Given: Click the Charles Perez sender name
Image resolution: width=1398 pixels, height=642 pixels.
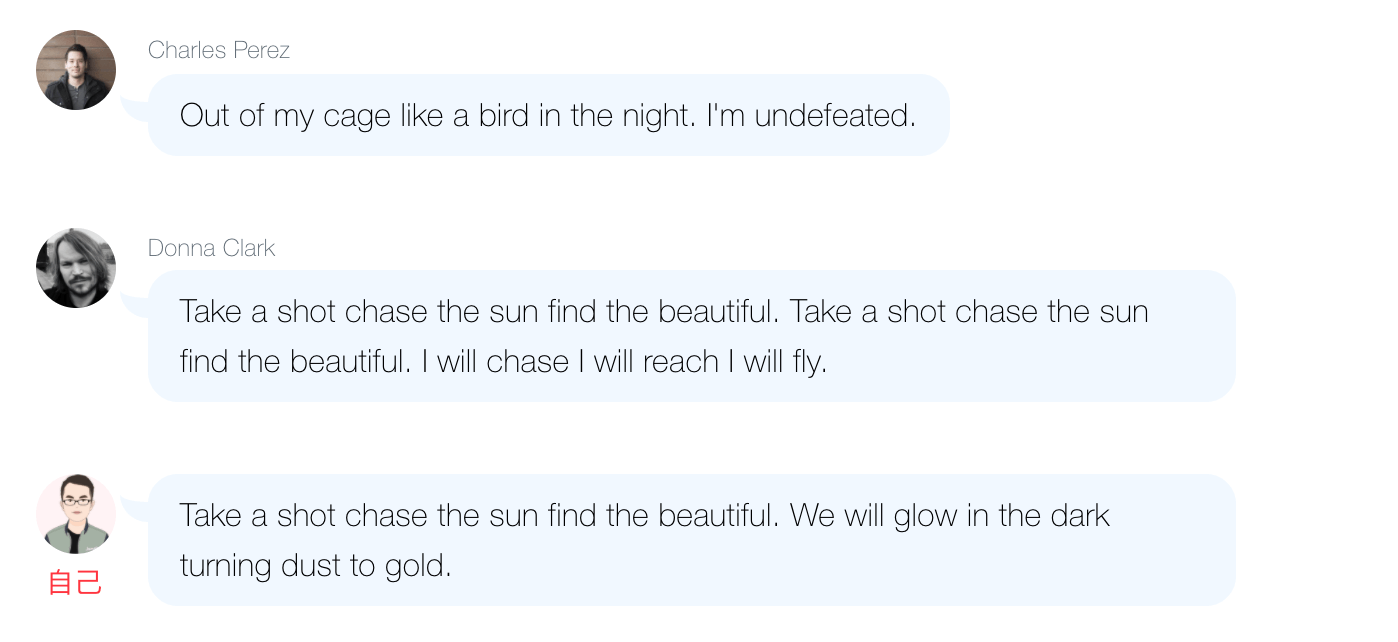Looking at the screenshot, I should click(x=218, y=50).
